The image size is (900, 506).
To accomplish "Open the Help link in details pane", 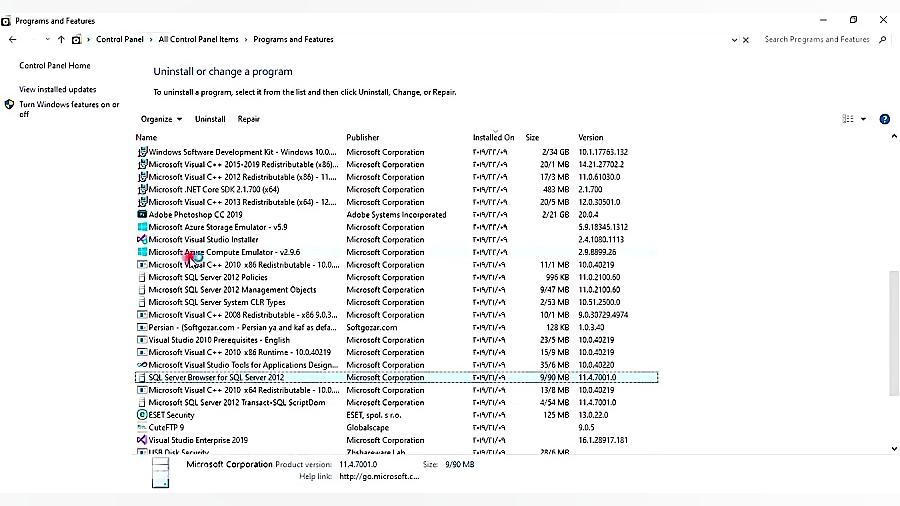I will pos(379,477).
